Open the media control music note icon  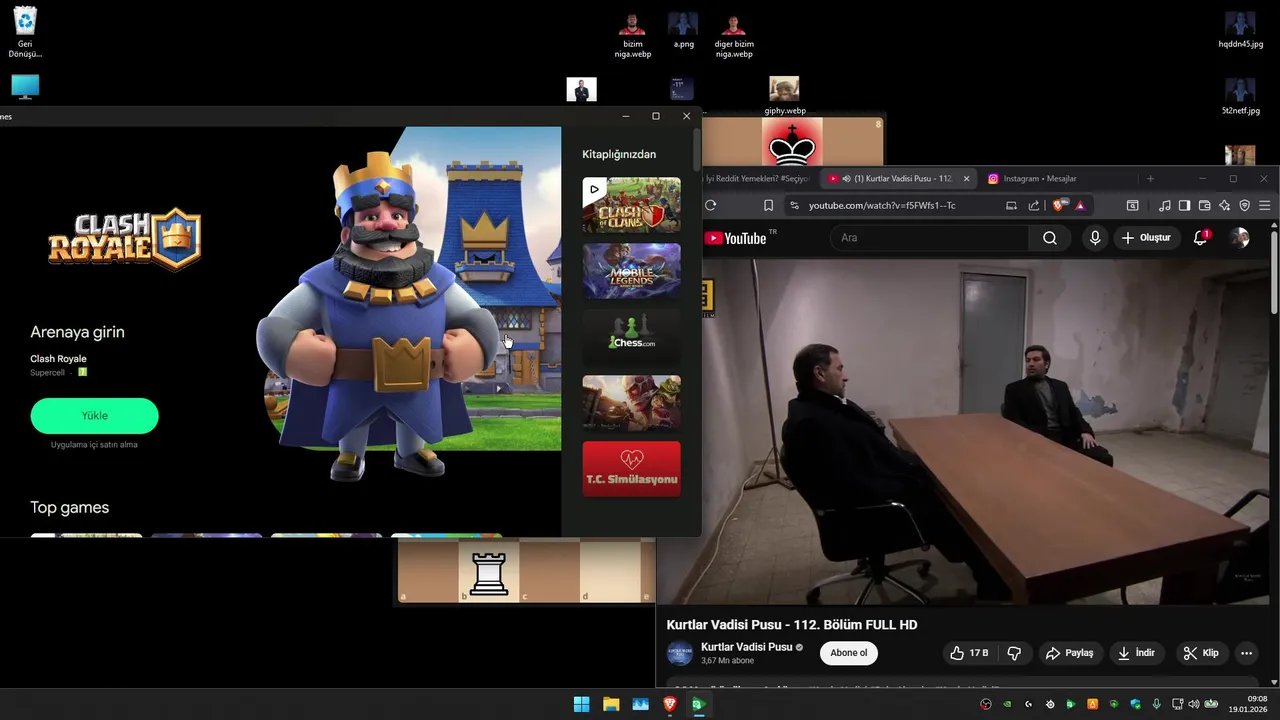[1165, 205]
